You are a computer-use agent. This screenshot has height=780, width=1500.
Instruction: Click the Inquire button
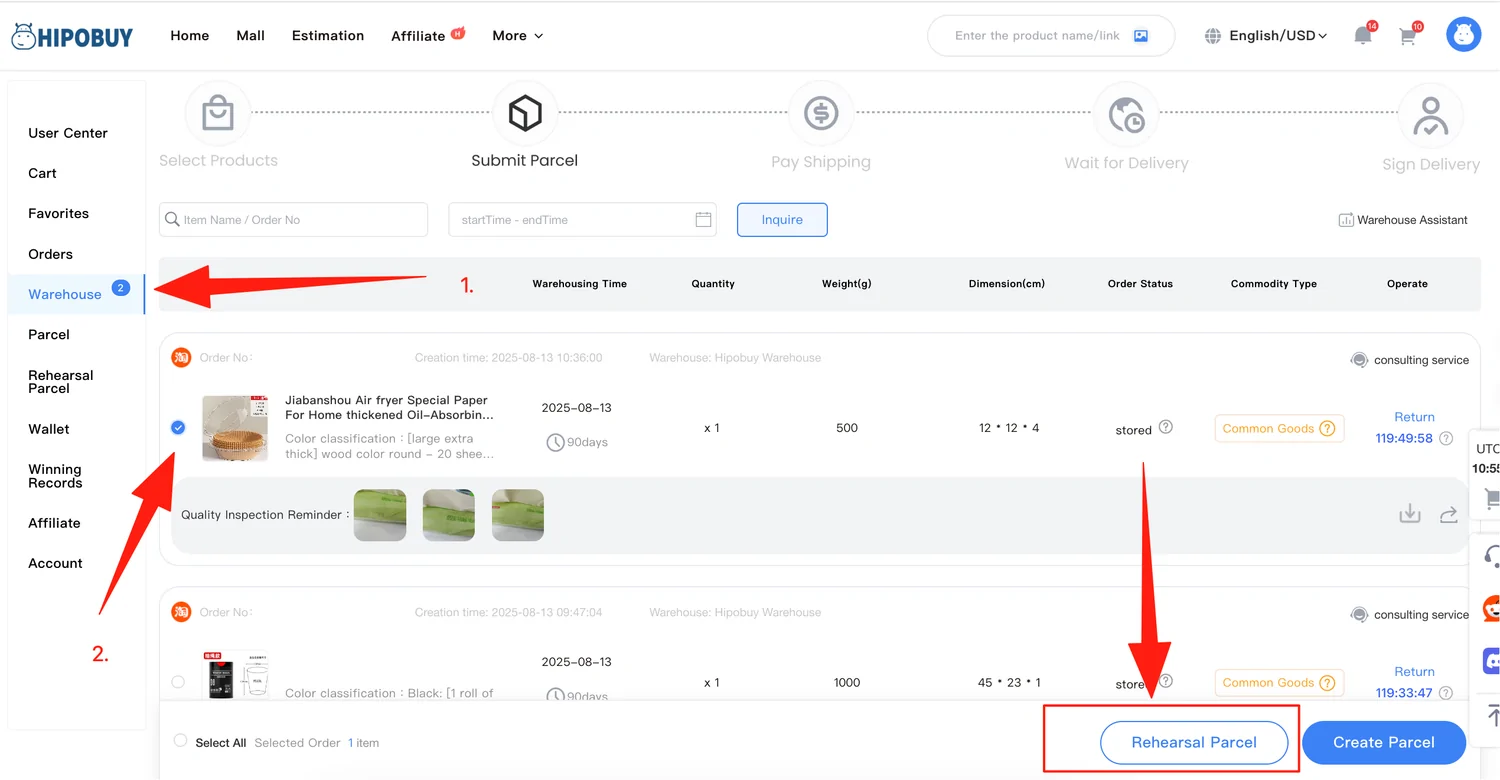[782, 220]
